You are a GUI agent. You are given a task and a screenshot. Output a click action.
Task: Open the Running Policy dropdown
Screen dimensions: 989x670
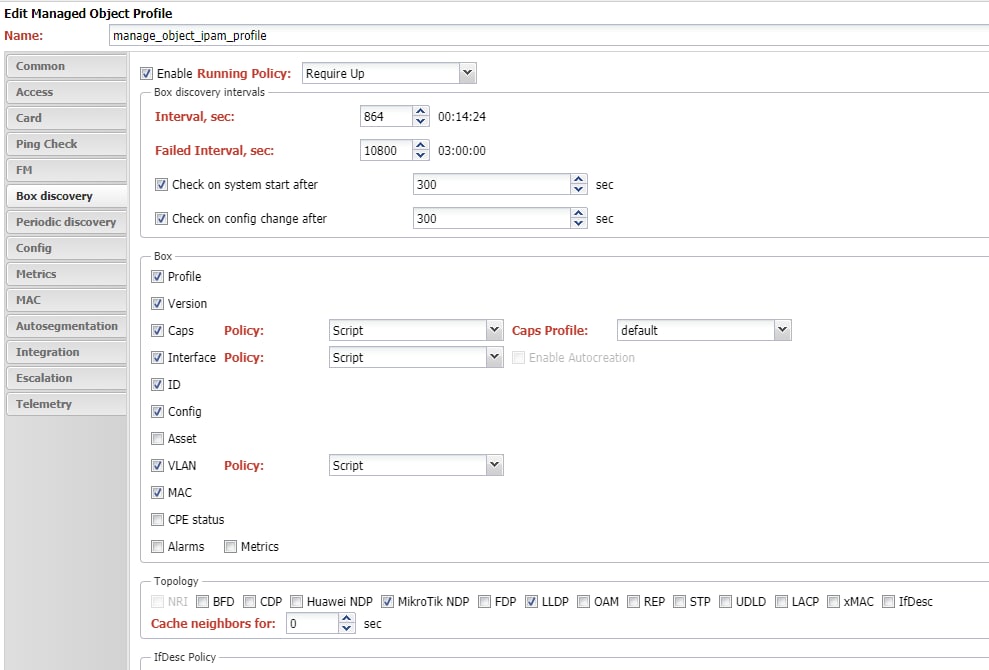(x=467, y=73)
